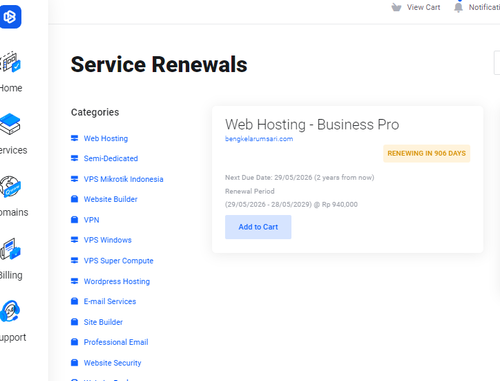Click the notification bell icon
This screenshot has width=500, height=381.
click(458, 7)
